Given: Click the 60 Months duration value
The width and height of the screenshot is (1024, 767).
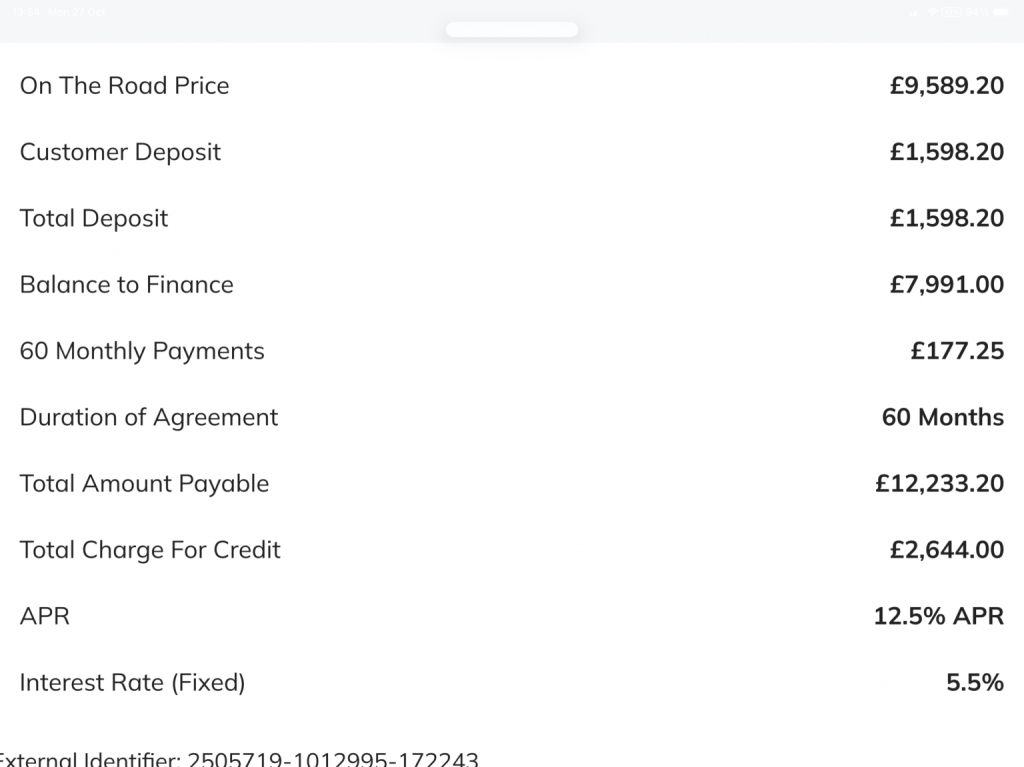Looking at the screenshot, I should point(942,417).
